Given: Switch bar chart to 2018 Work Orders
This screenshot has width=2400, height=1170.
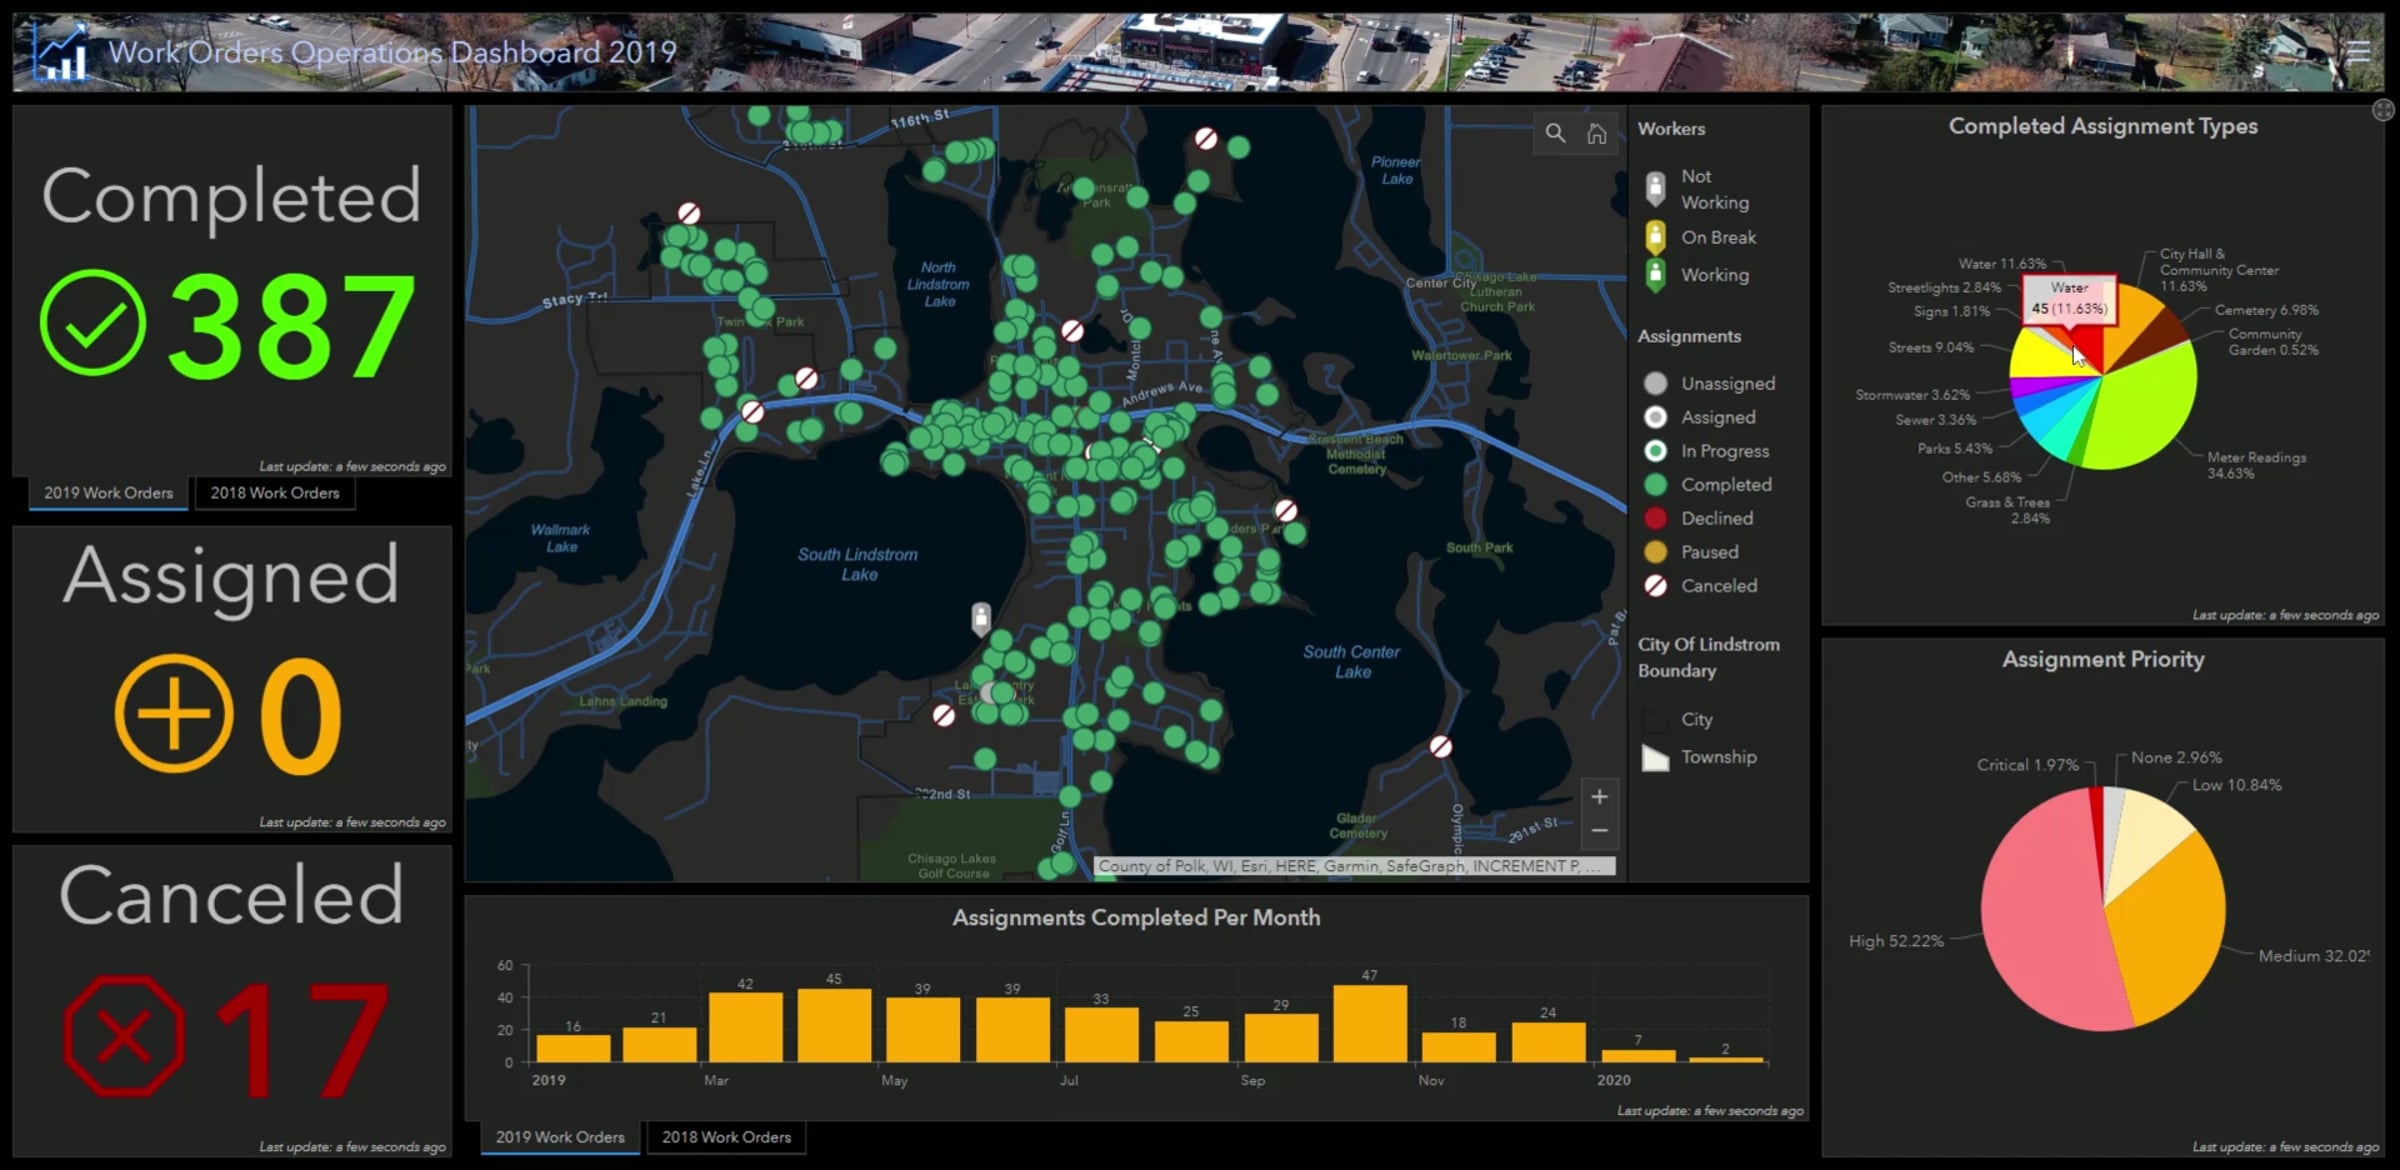Looking at the screenshot, I should [726, 1137].
